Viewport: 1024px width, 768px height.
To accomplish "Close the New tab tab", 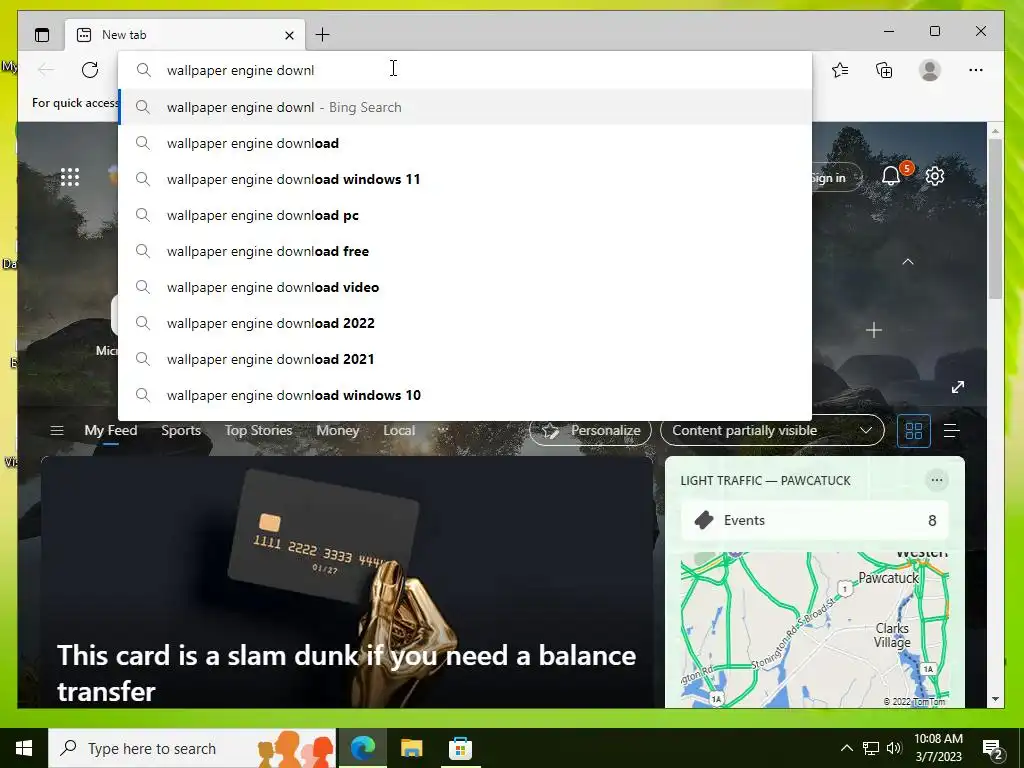I will [x=289, y=35].
